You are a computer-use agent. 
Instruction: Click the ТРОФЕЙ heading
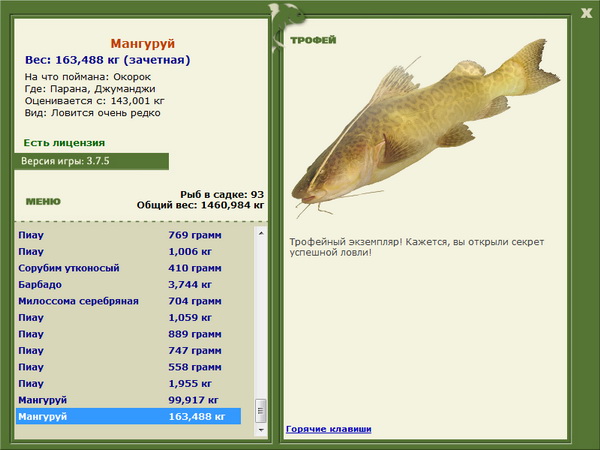pyautogui.click(x=313, y=40)
